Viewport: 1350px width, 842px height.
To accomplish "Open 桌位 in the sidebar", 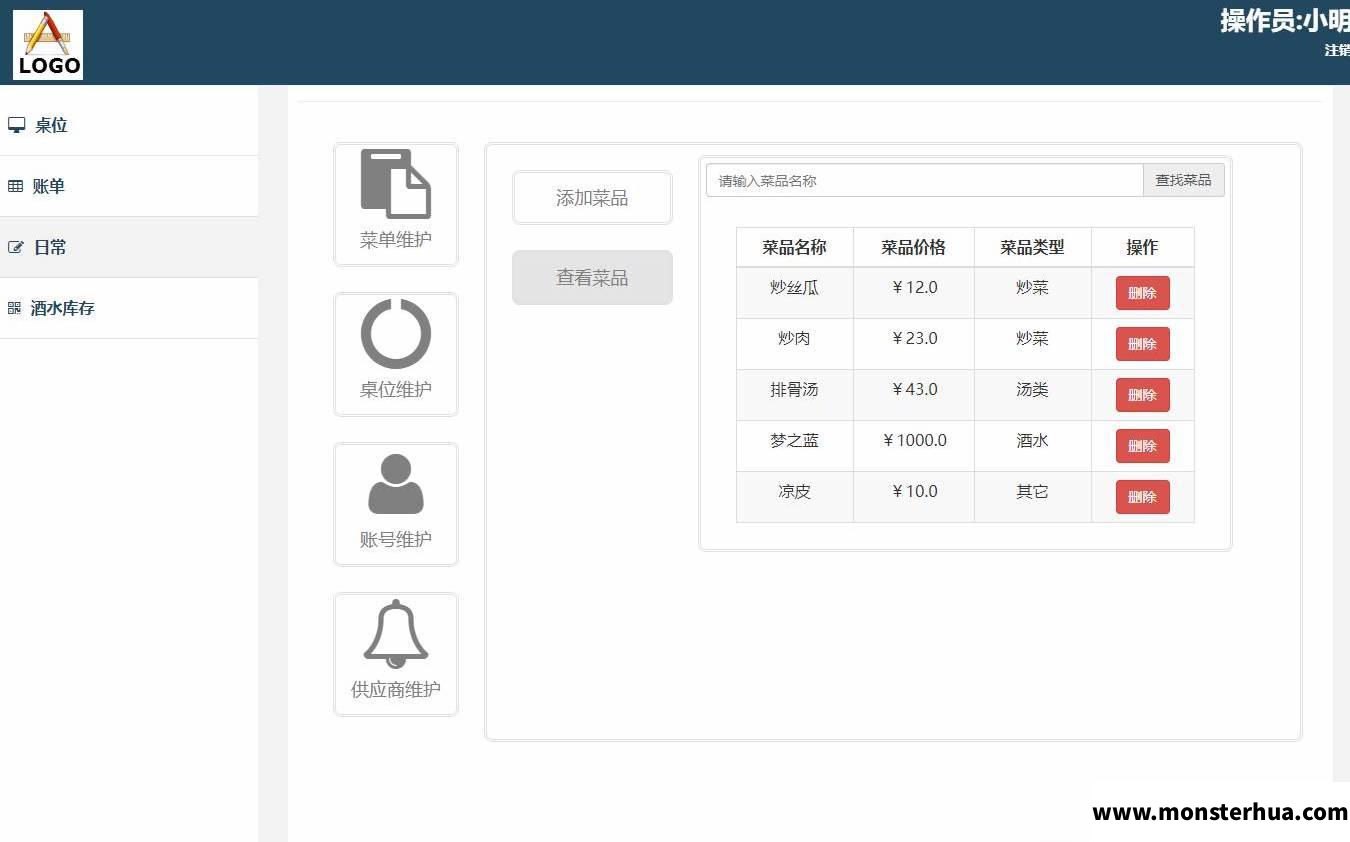I will coord(129,125).
